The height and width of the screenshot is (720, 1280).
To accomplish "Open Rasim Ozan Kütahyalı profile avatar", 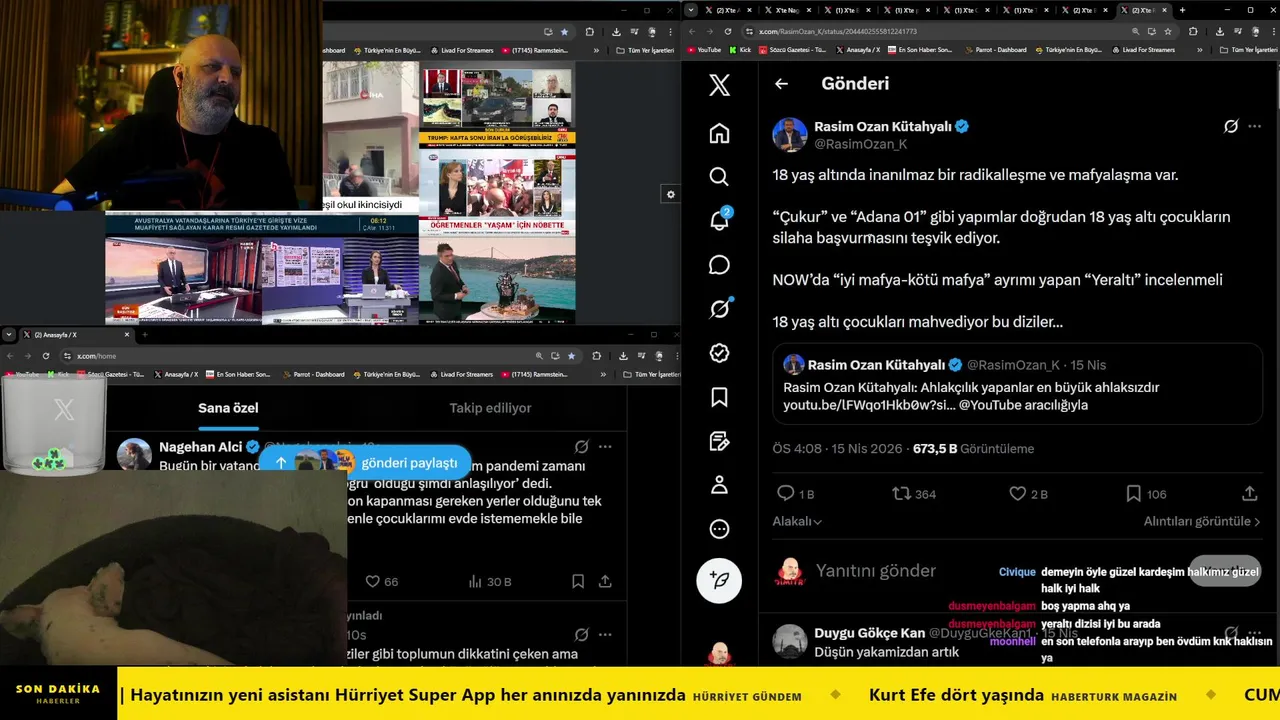I will [790, 135].
